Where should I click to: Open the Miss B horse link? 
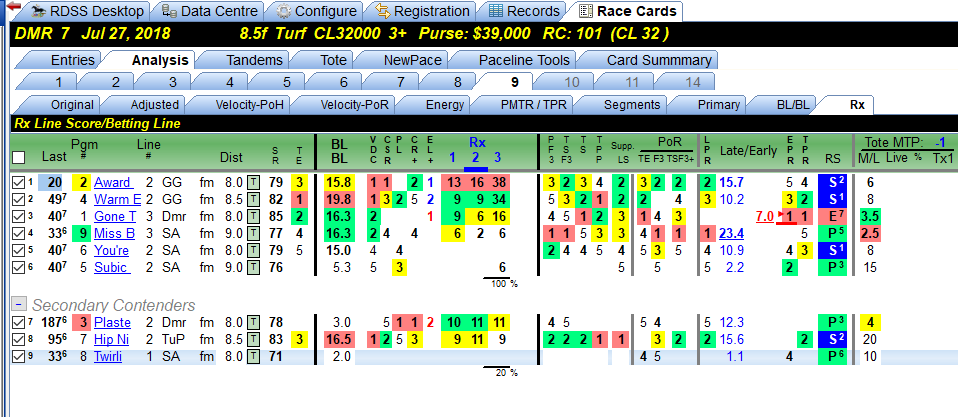click(x=114, y=233)
